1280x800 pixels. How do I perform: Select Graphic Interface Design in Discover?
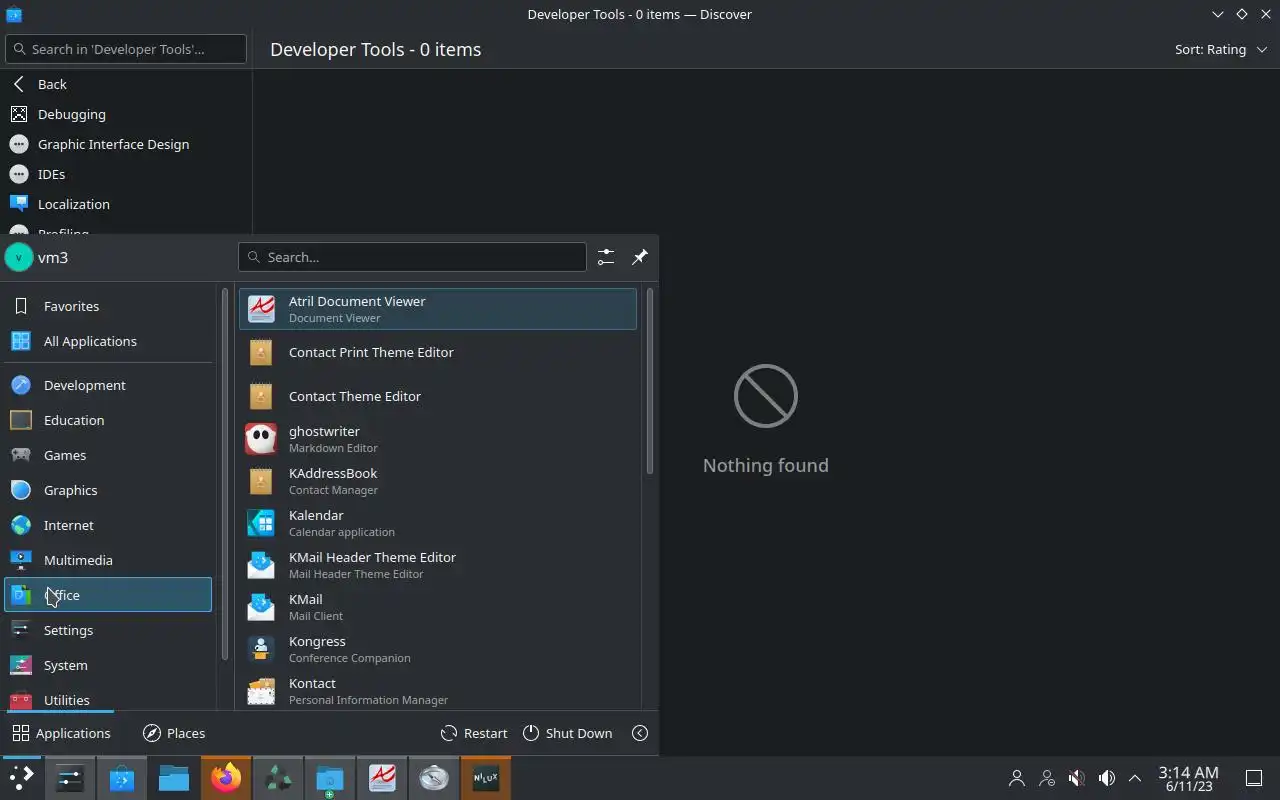pyautogui.click(x=126, y=144)
